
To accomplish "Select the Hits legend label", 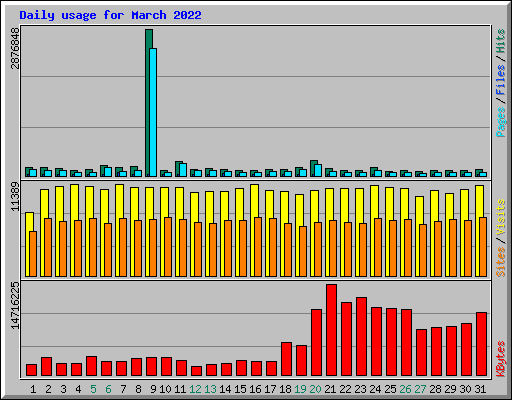I will [501, 41].
